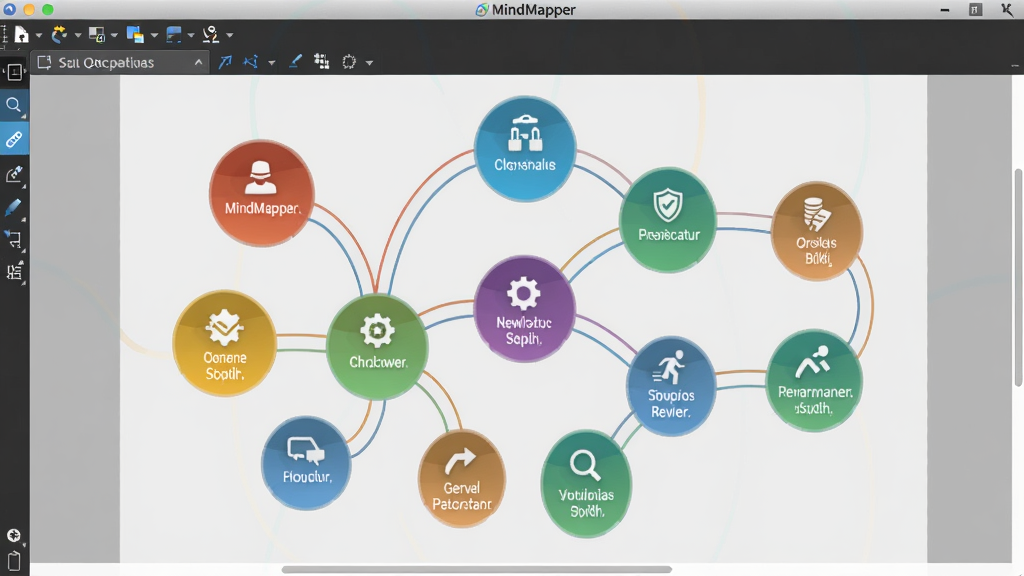The height and width of the screenshot is (576, 1024).
Task: Select the blue Floudur chat node
Action: point(306,463)
